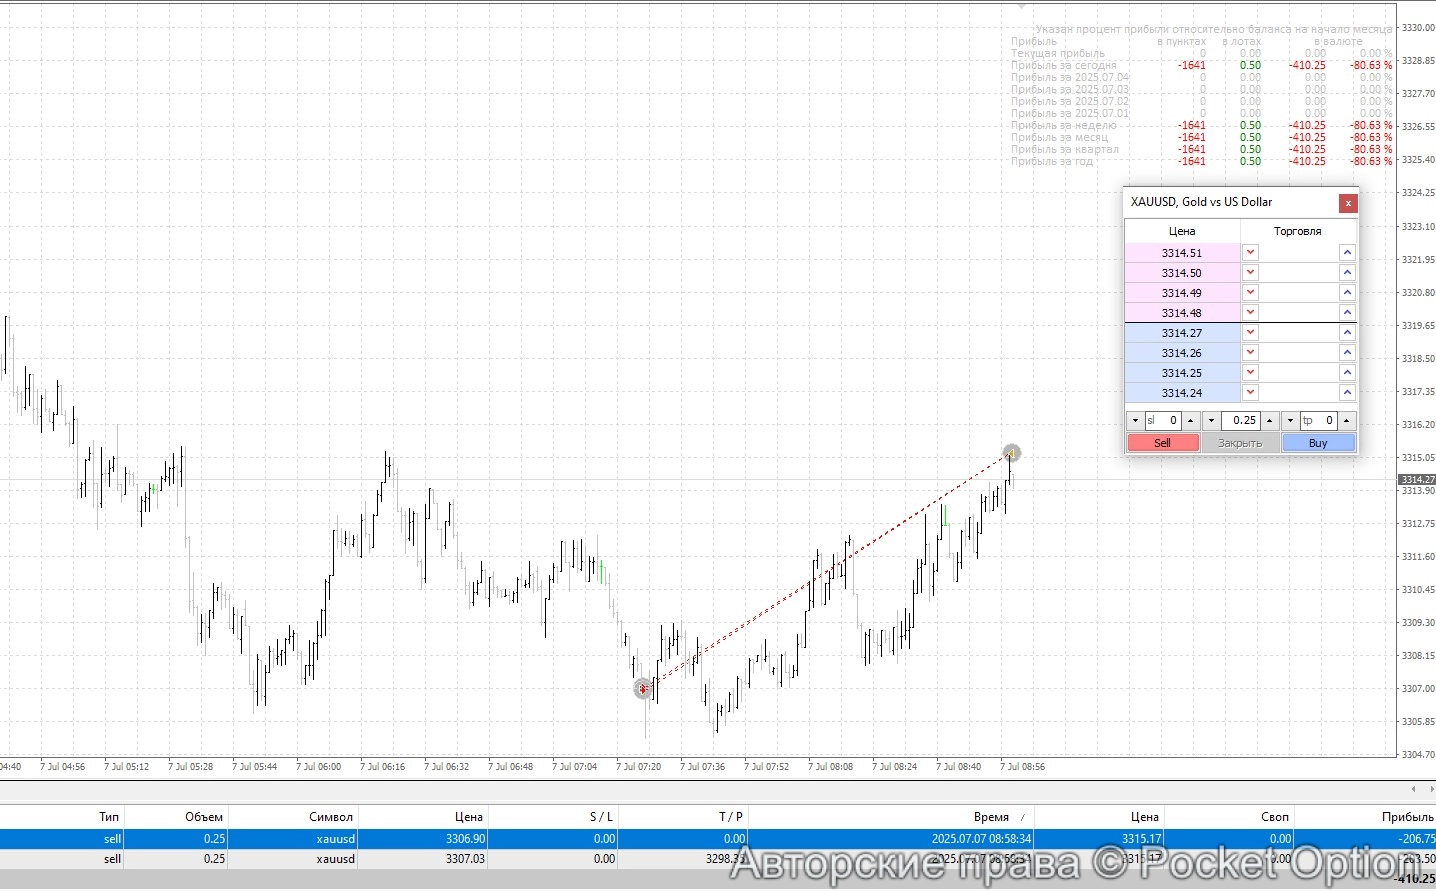Click the blue Buy button
The image size is (1436, 892).
(x=1318, y=443)
